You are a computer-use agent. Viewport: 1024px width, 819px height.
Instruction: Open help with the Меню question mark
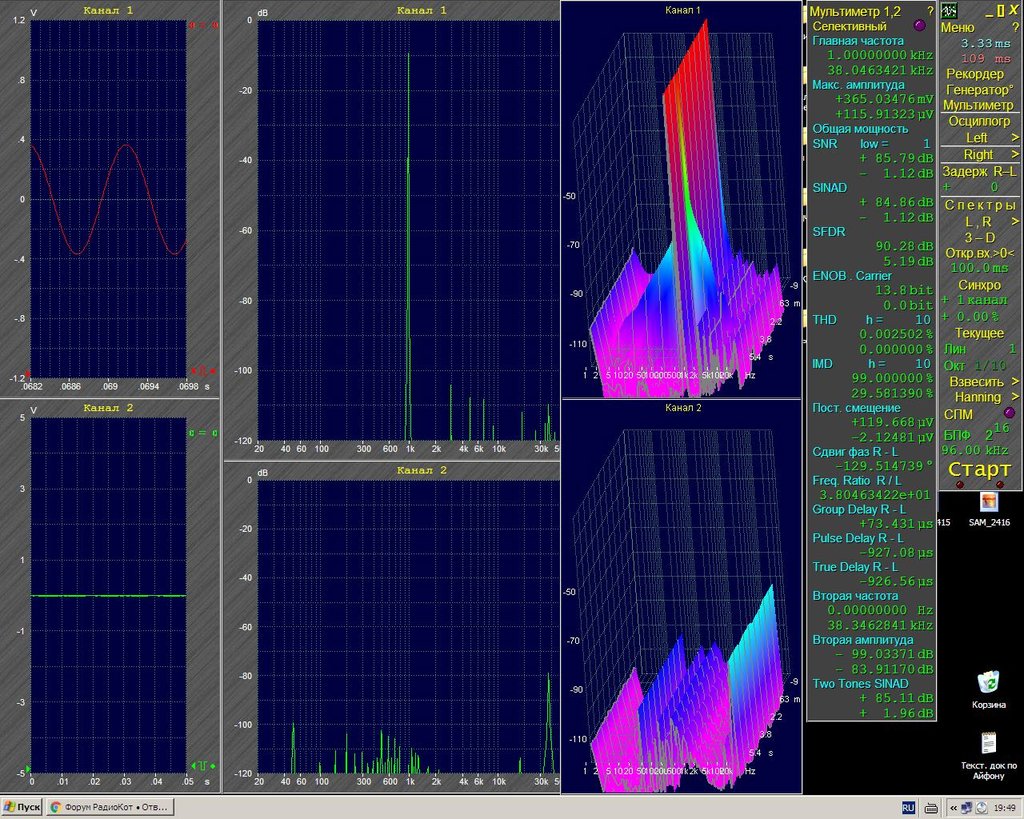point(1015,27)
